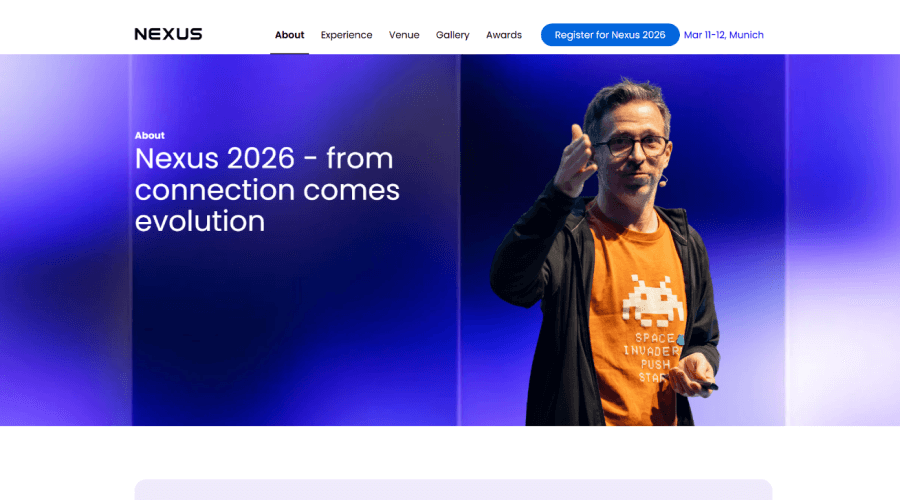This screenshot has width=900, height=500.
Task: Click the Mar 11-12, Munich link
Action: [x=723, y=35]
